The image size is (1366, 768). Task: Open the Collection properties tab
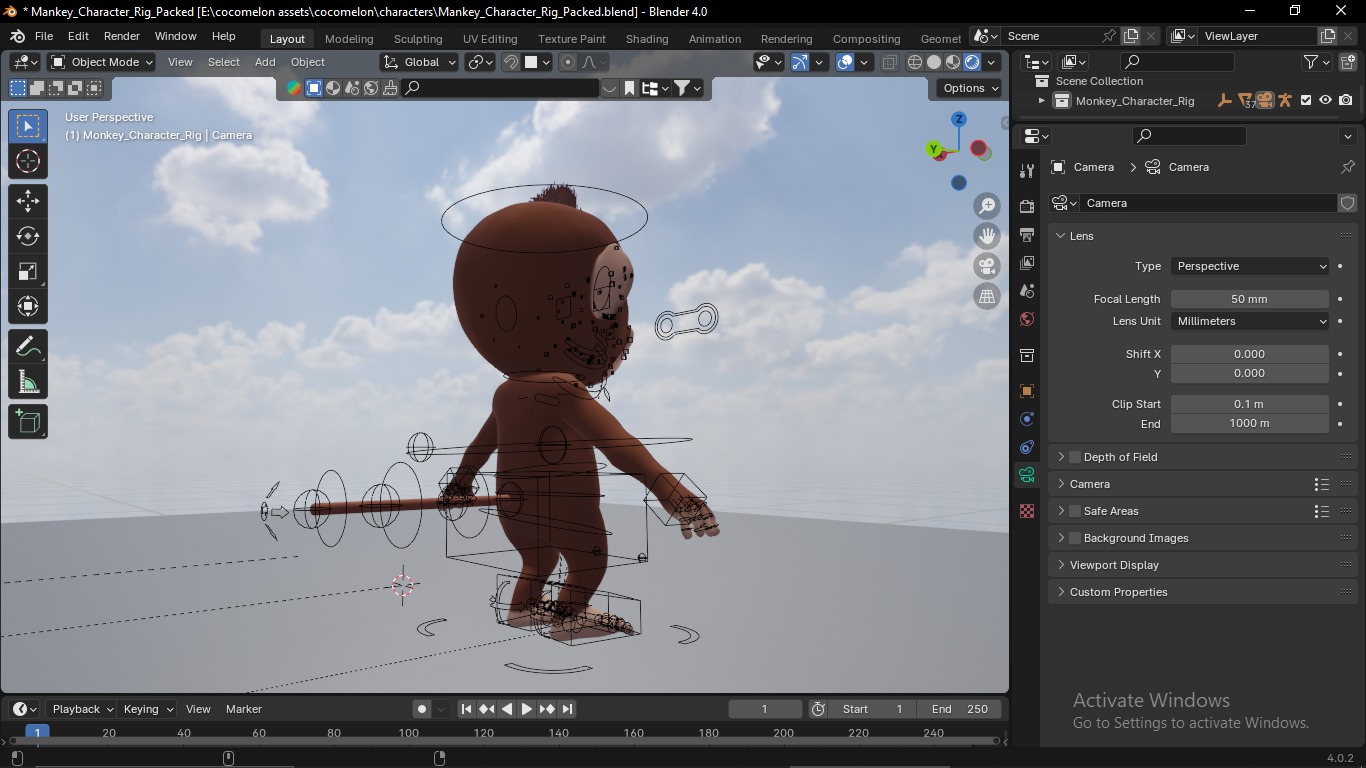tap(1027, 356)
